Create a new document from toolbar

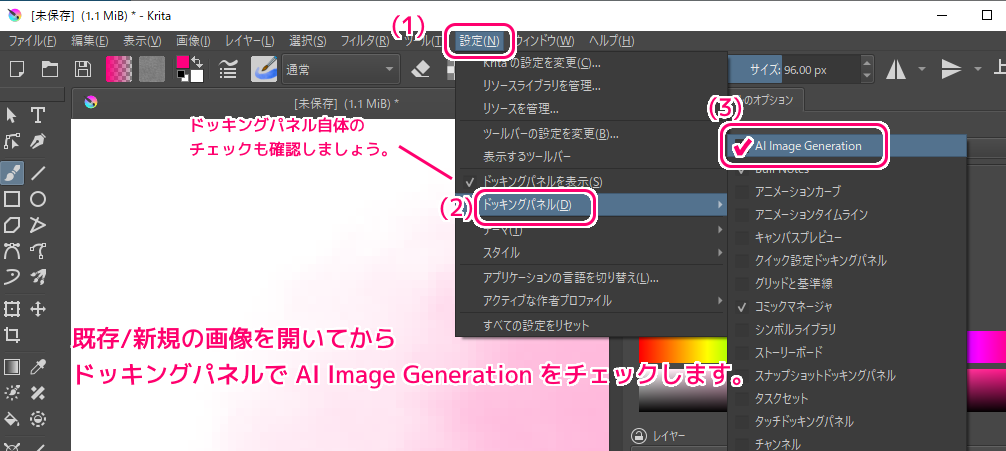[17, 69]
